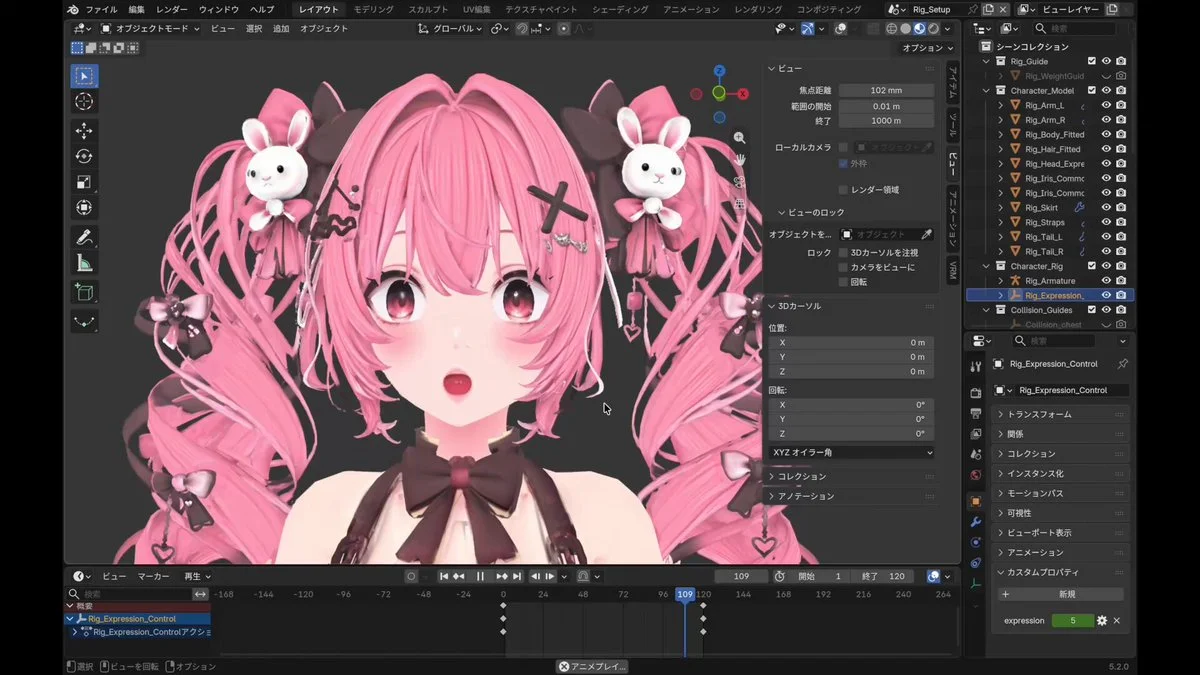Click the 焦点距離 102 mm field

click(886, 90)
